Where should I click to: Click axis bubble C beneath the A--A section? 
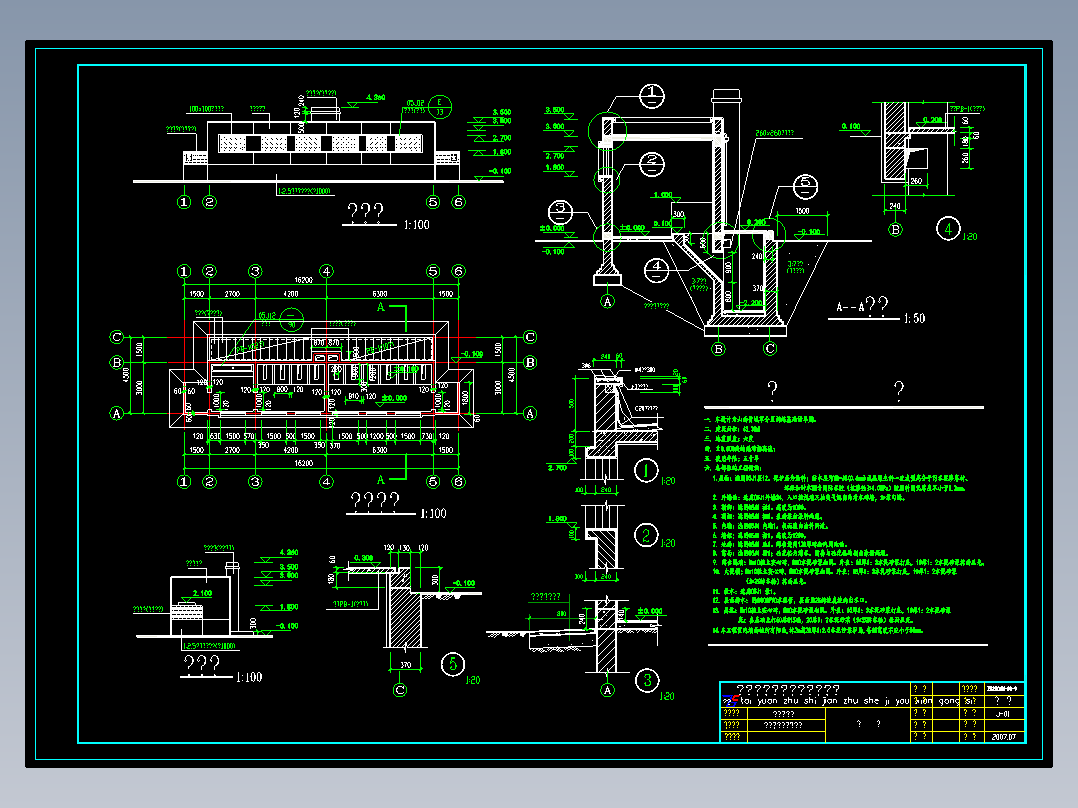tap(770, 349)
